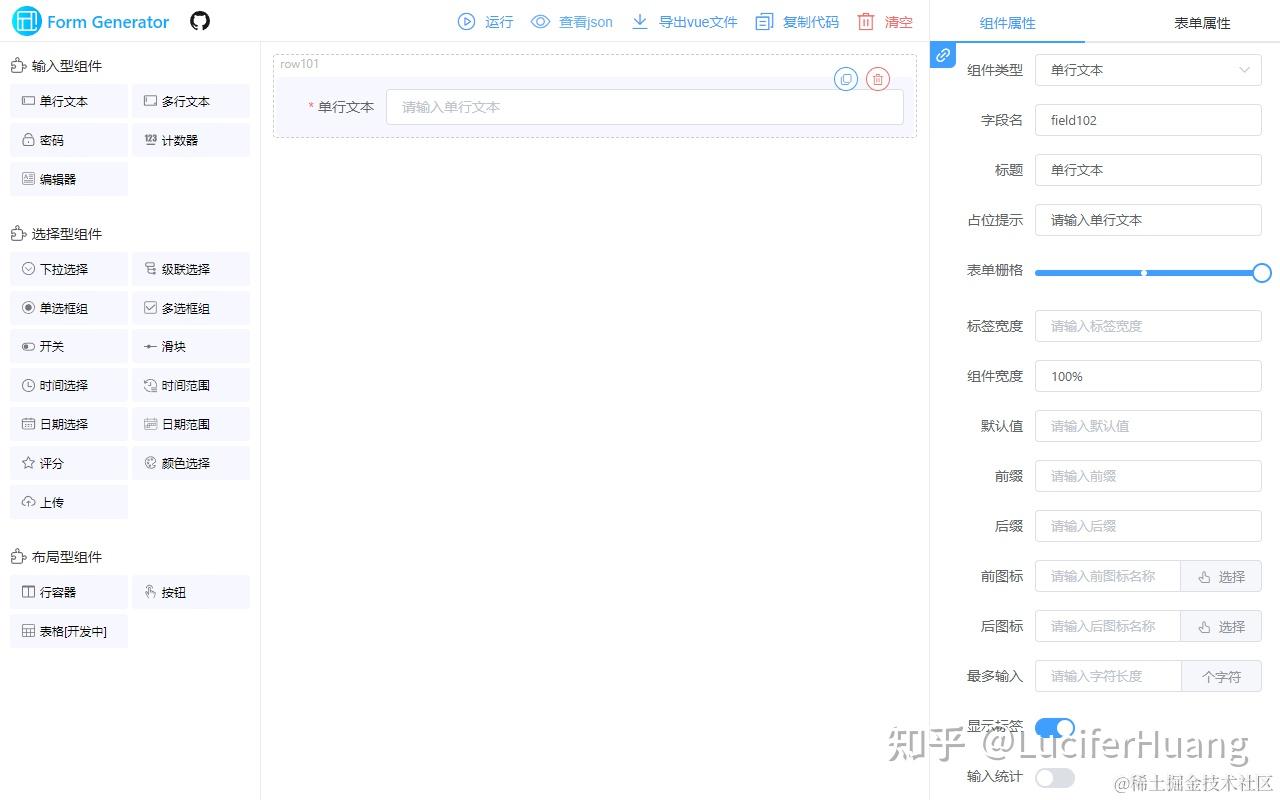Viewport: 1280px width, 800px height.
Task: Enable the 输入统计 switch
Action: point(1054,776)
